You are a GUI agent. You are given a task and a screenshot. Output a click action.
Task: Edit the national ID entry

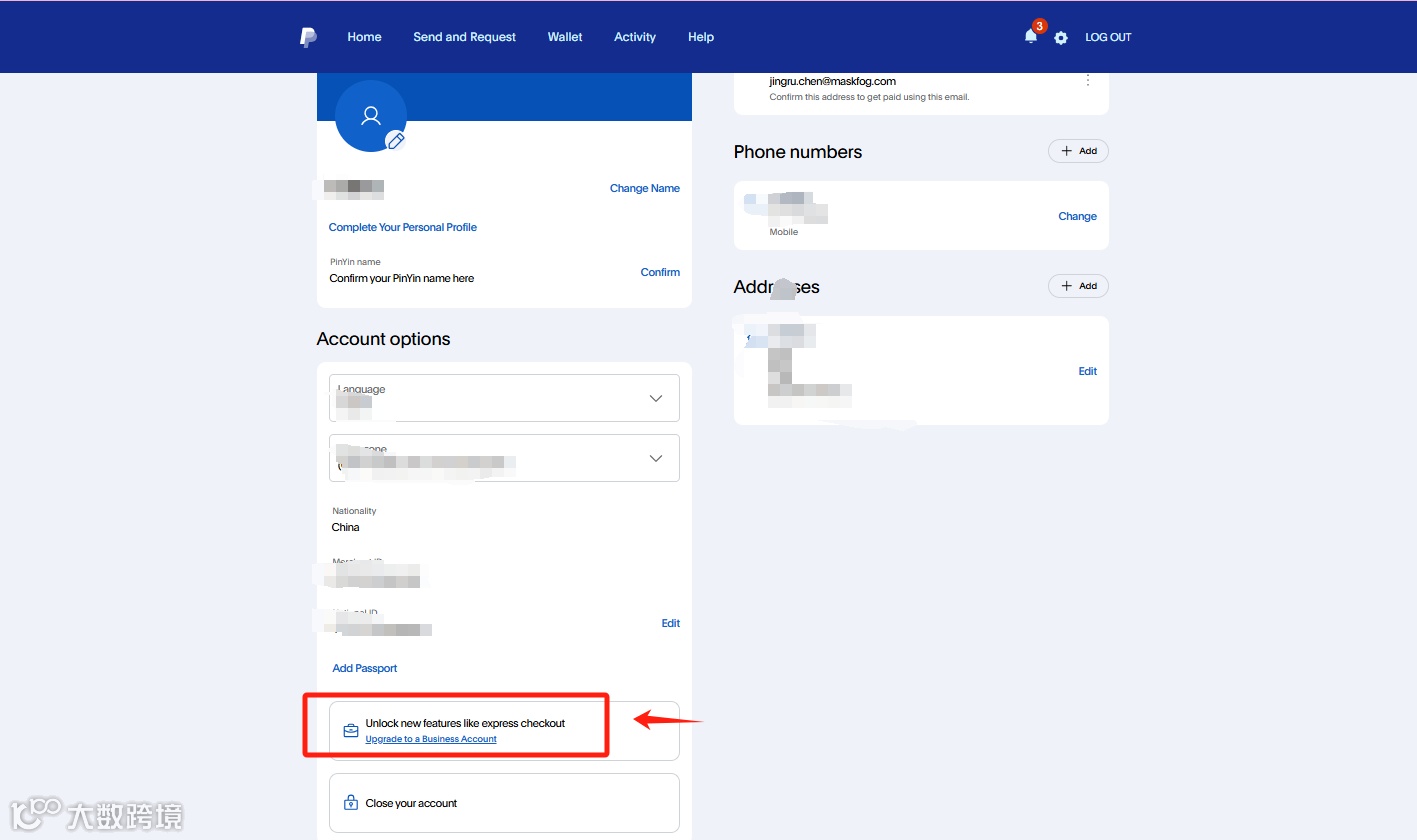671,623
